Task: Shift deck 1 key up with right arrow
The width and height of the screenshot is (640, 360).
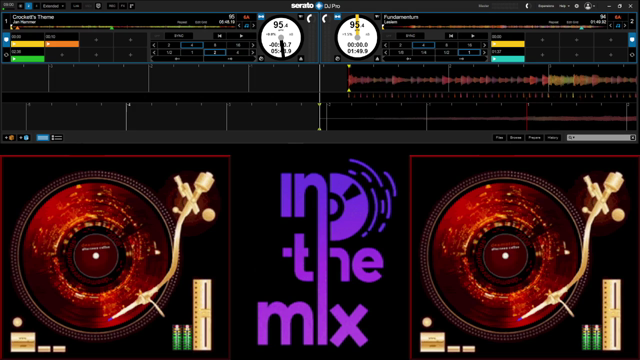Action: (253, 25)
